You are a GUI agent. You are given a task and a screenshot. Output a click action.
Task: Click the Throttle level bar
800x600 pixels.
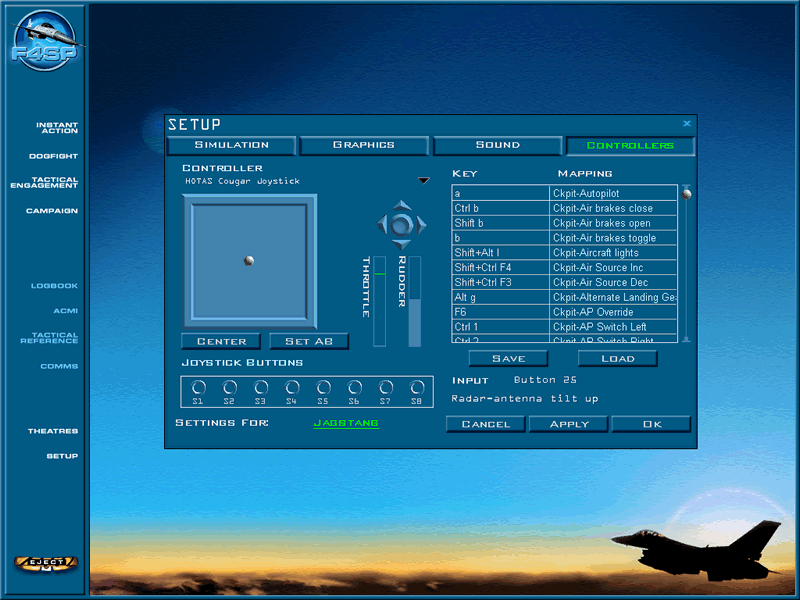(x=379, y=301)
